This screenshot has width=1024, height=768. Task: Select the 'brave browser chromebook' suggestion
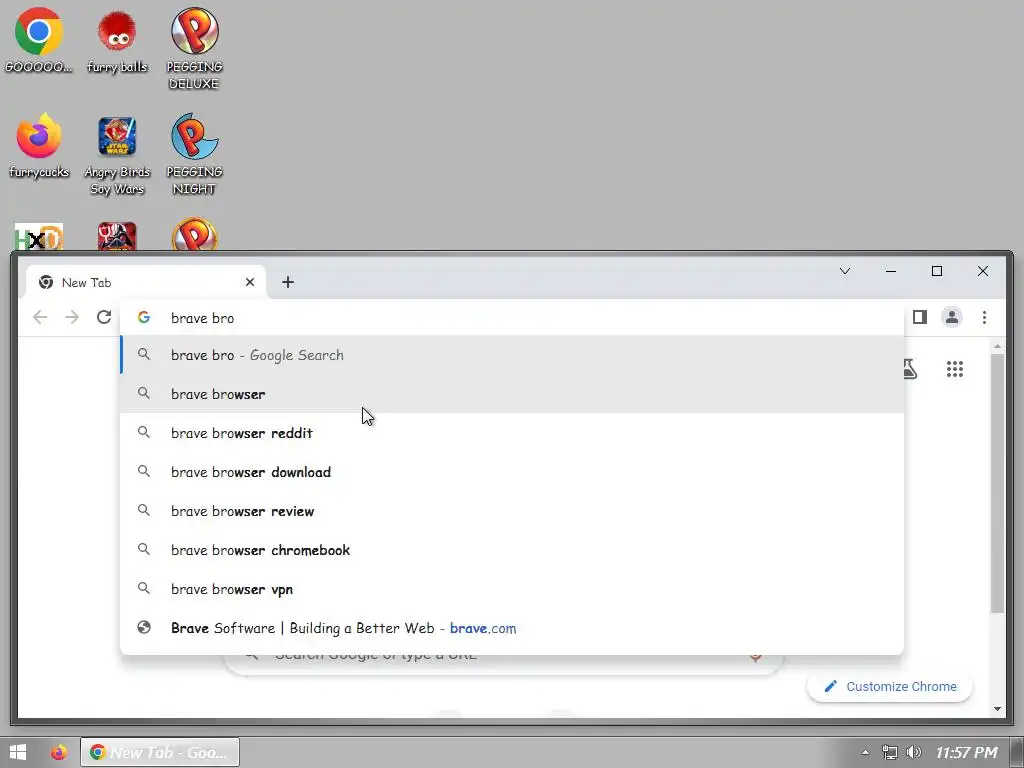512,550
